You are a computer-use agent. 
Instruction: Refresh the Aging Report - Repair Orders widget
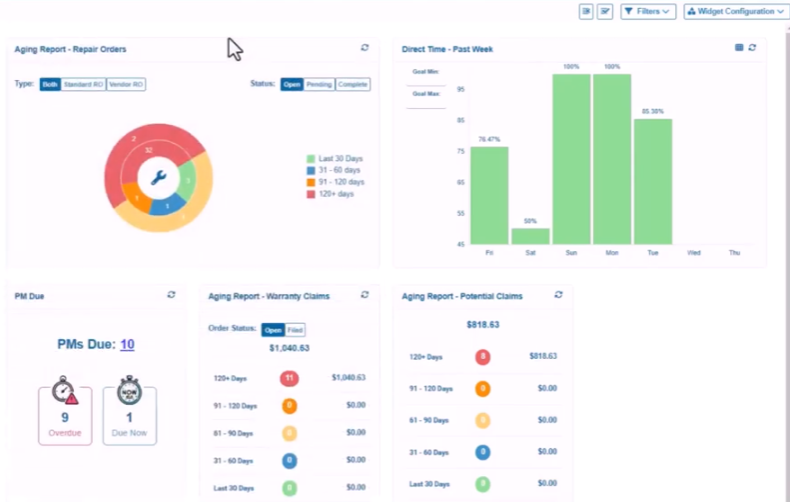click(x=365, y=48)
